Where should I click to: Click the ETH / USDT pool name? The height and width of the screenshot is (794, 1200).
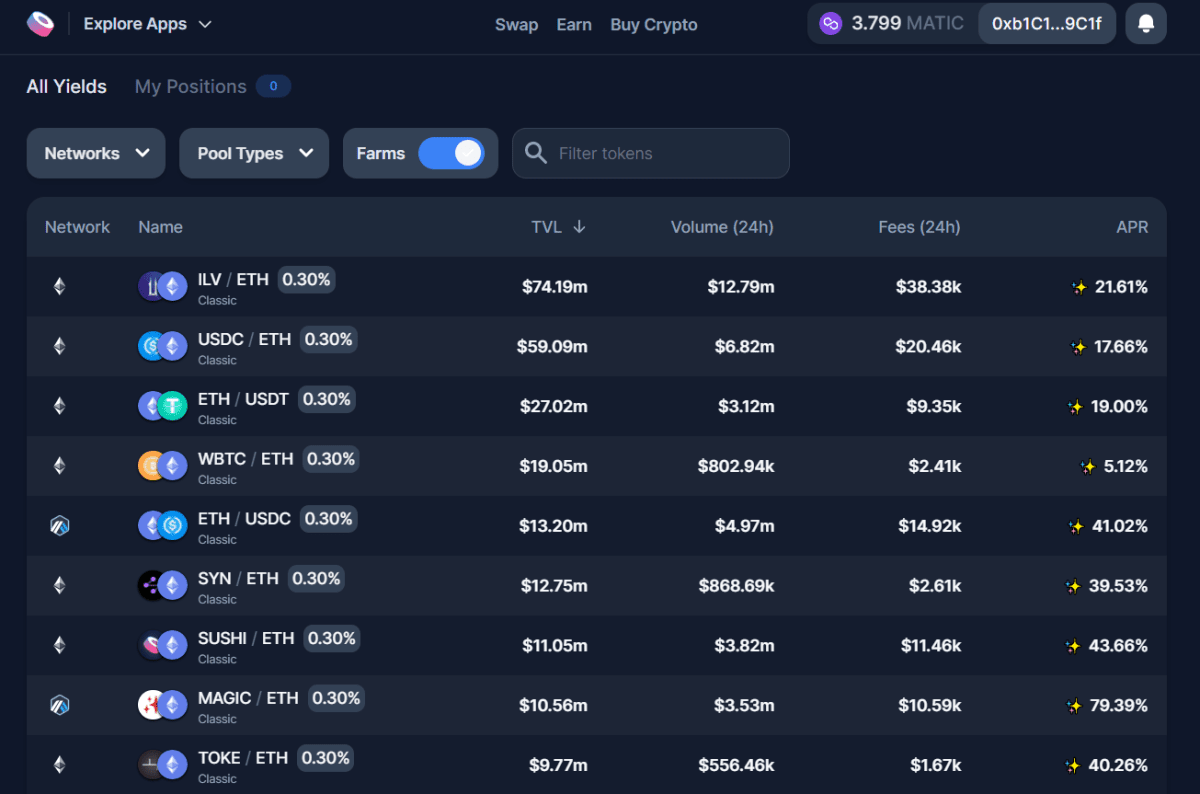point(243,399)
